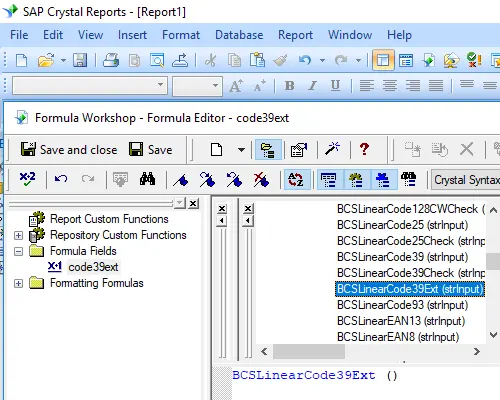This screenshot has height=400, width=500.
Task: Click Find binoculars icon
Action: [147, 179]
